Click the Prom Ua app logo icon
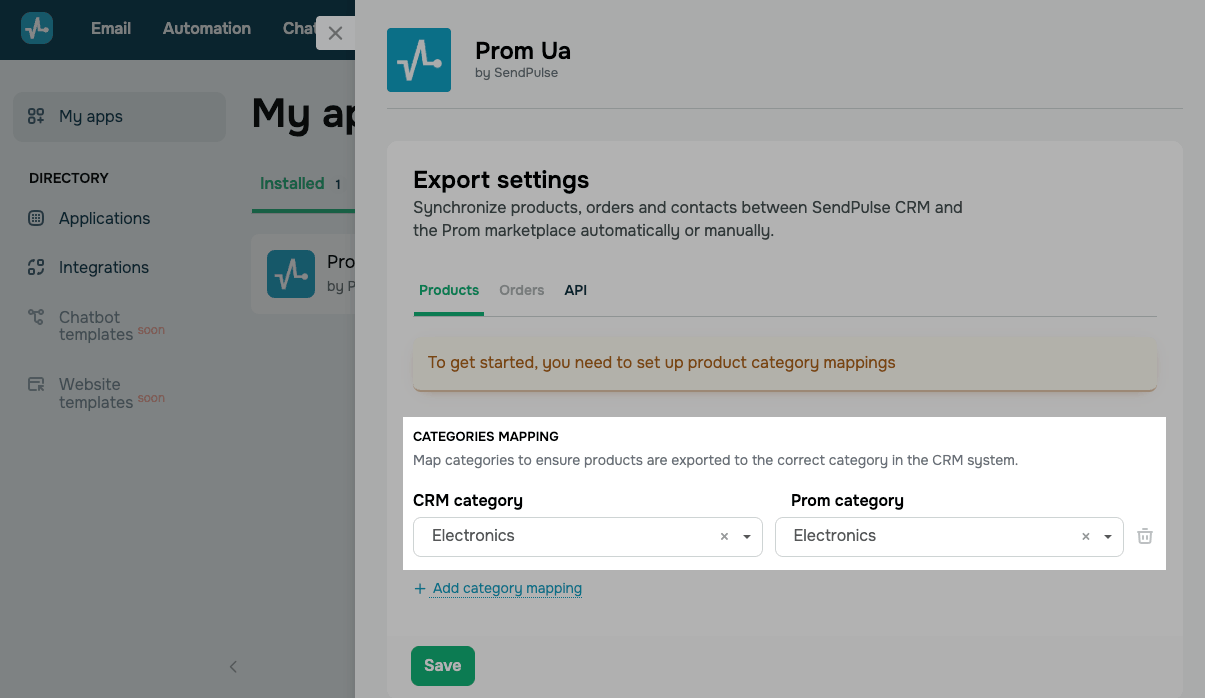 (419, 60)
